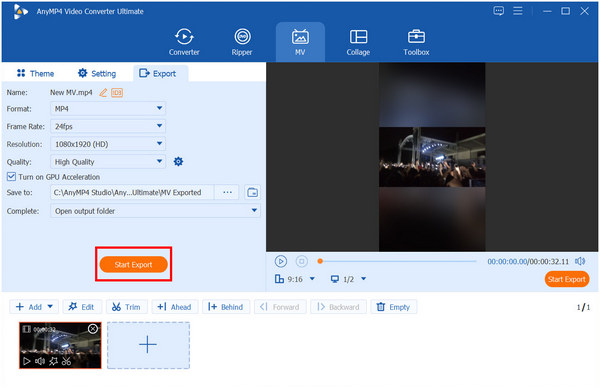Toggle Turn on GPU Acceleration checkbox
This screenshot has height=388, width=600.
pyautogui.click(x=11, y=177)
